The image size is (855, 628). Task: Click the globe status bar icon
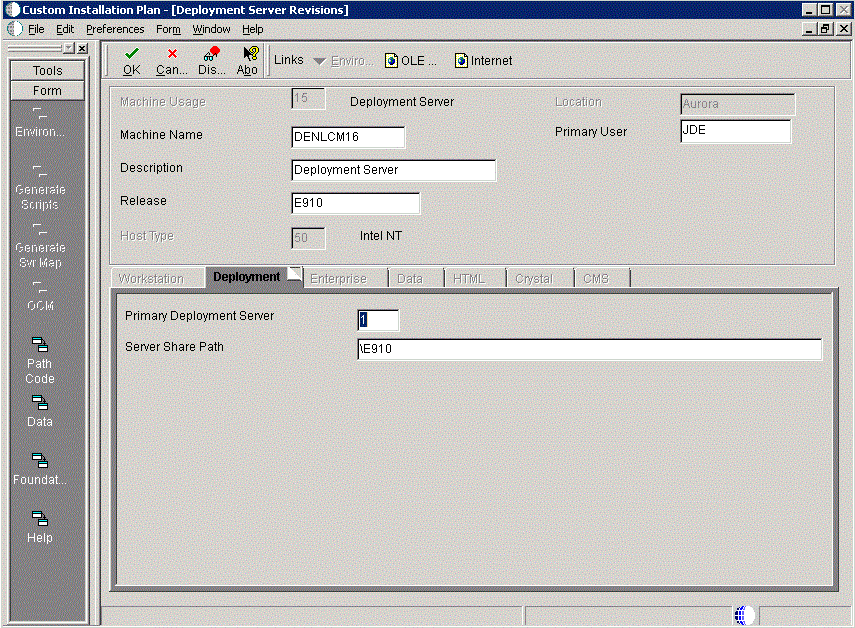point(744,615)
